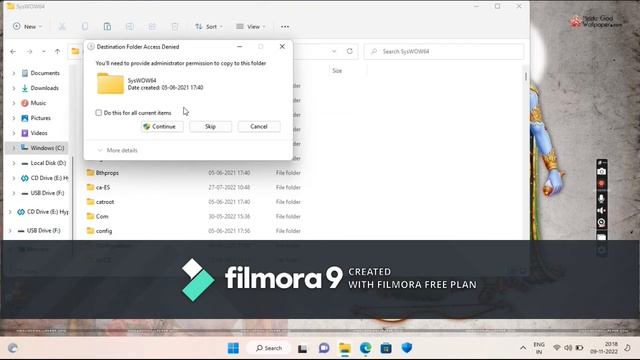Open the notifications bell icon
The image size is (640, 360).
click(627, 348)
